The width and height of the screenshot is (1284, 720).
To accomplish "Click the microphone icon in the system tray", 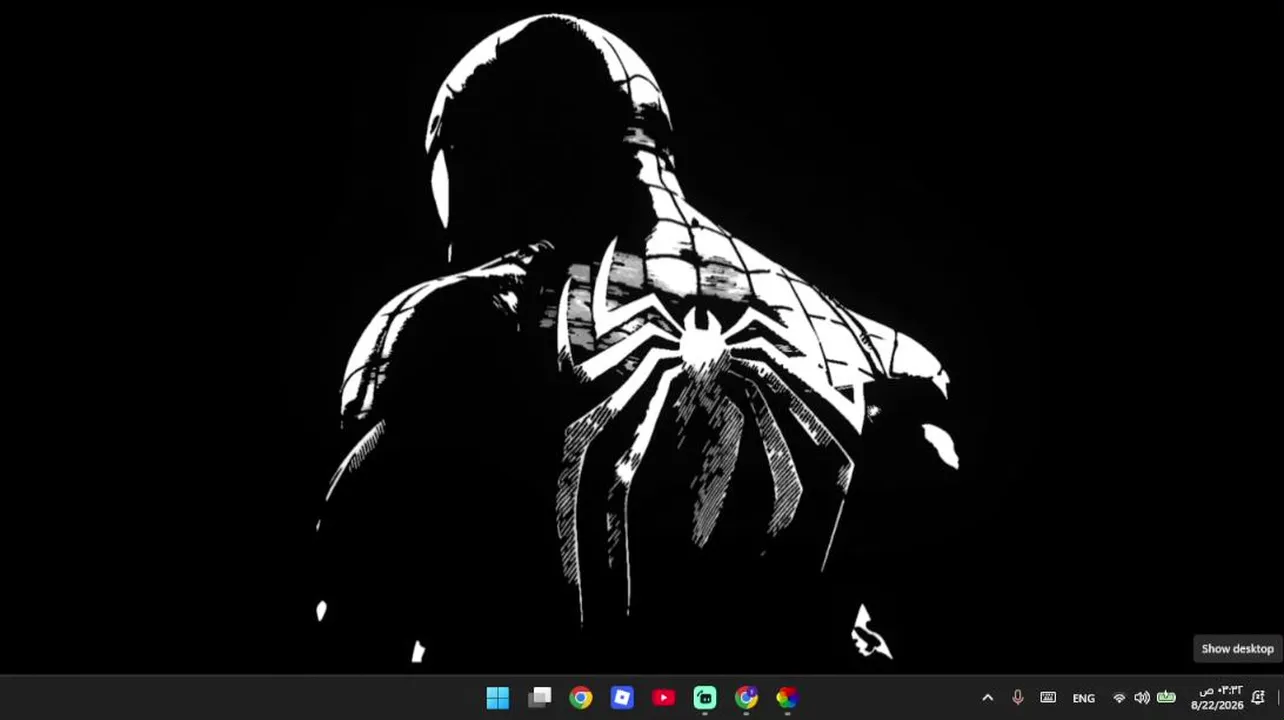I will 1018,698.
